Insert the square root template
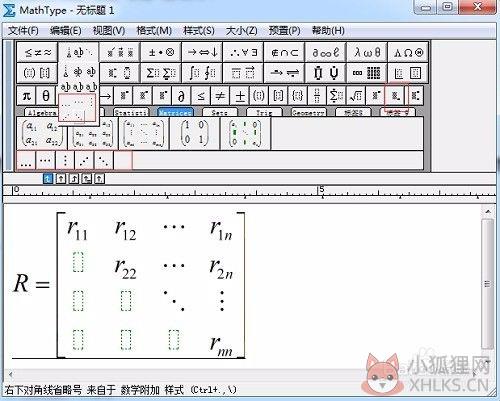500x401 pixels. click(x=356, y=96)
